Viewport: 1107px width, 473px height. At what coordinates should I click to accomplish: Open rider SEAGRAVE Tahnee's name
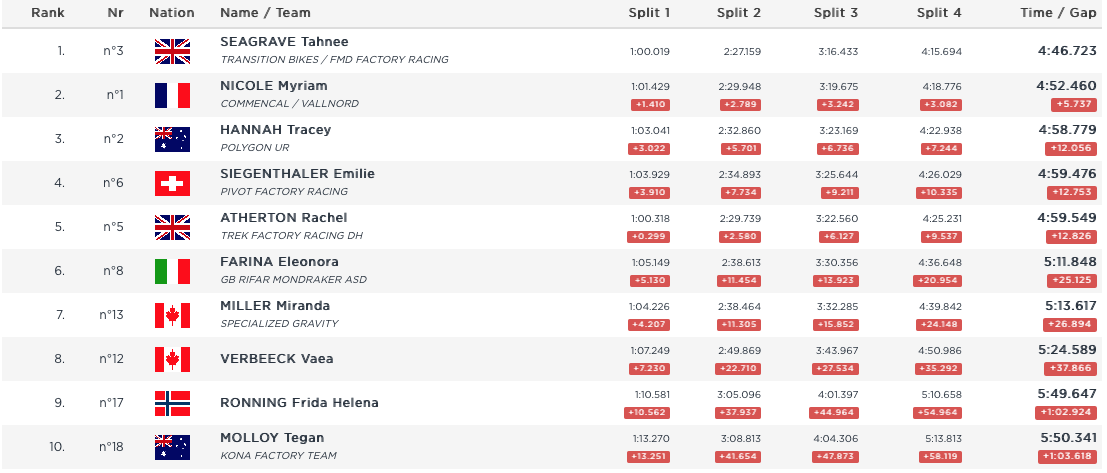[284, 42]
